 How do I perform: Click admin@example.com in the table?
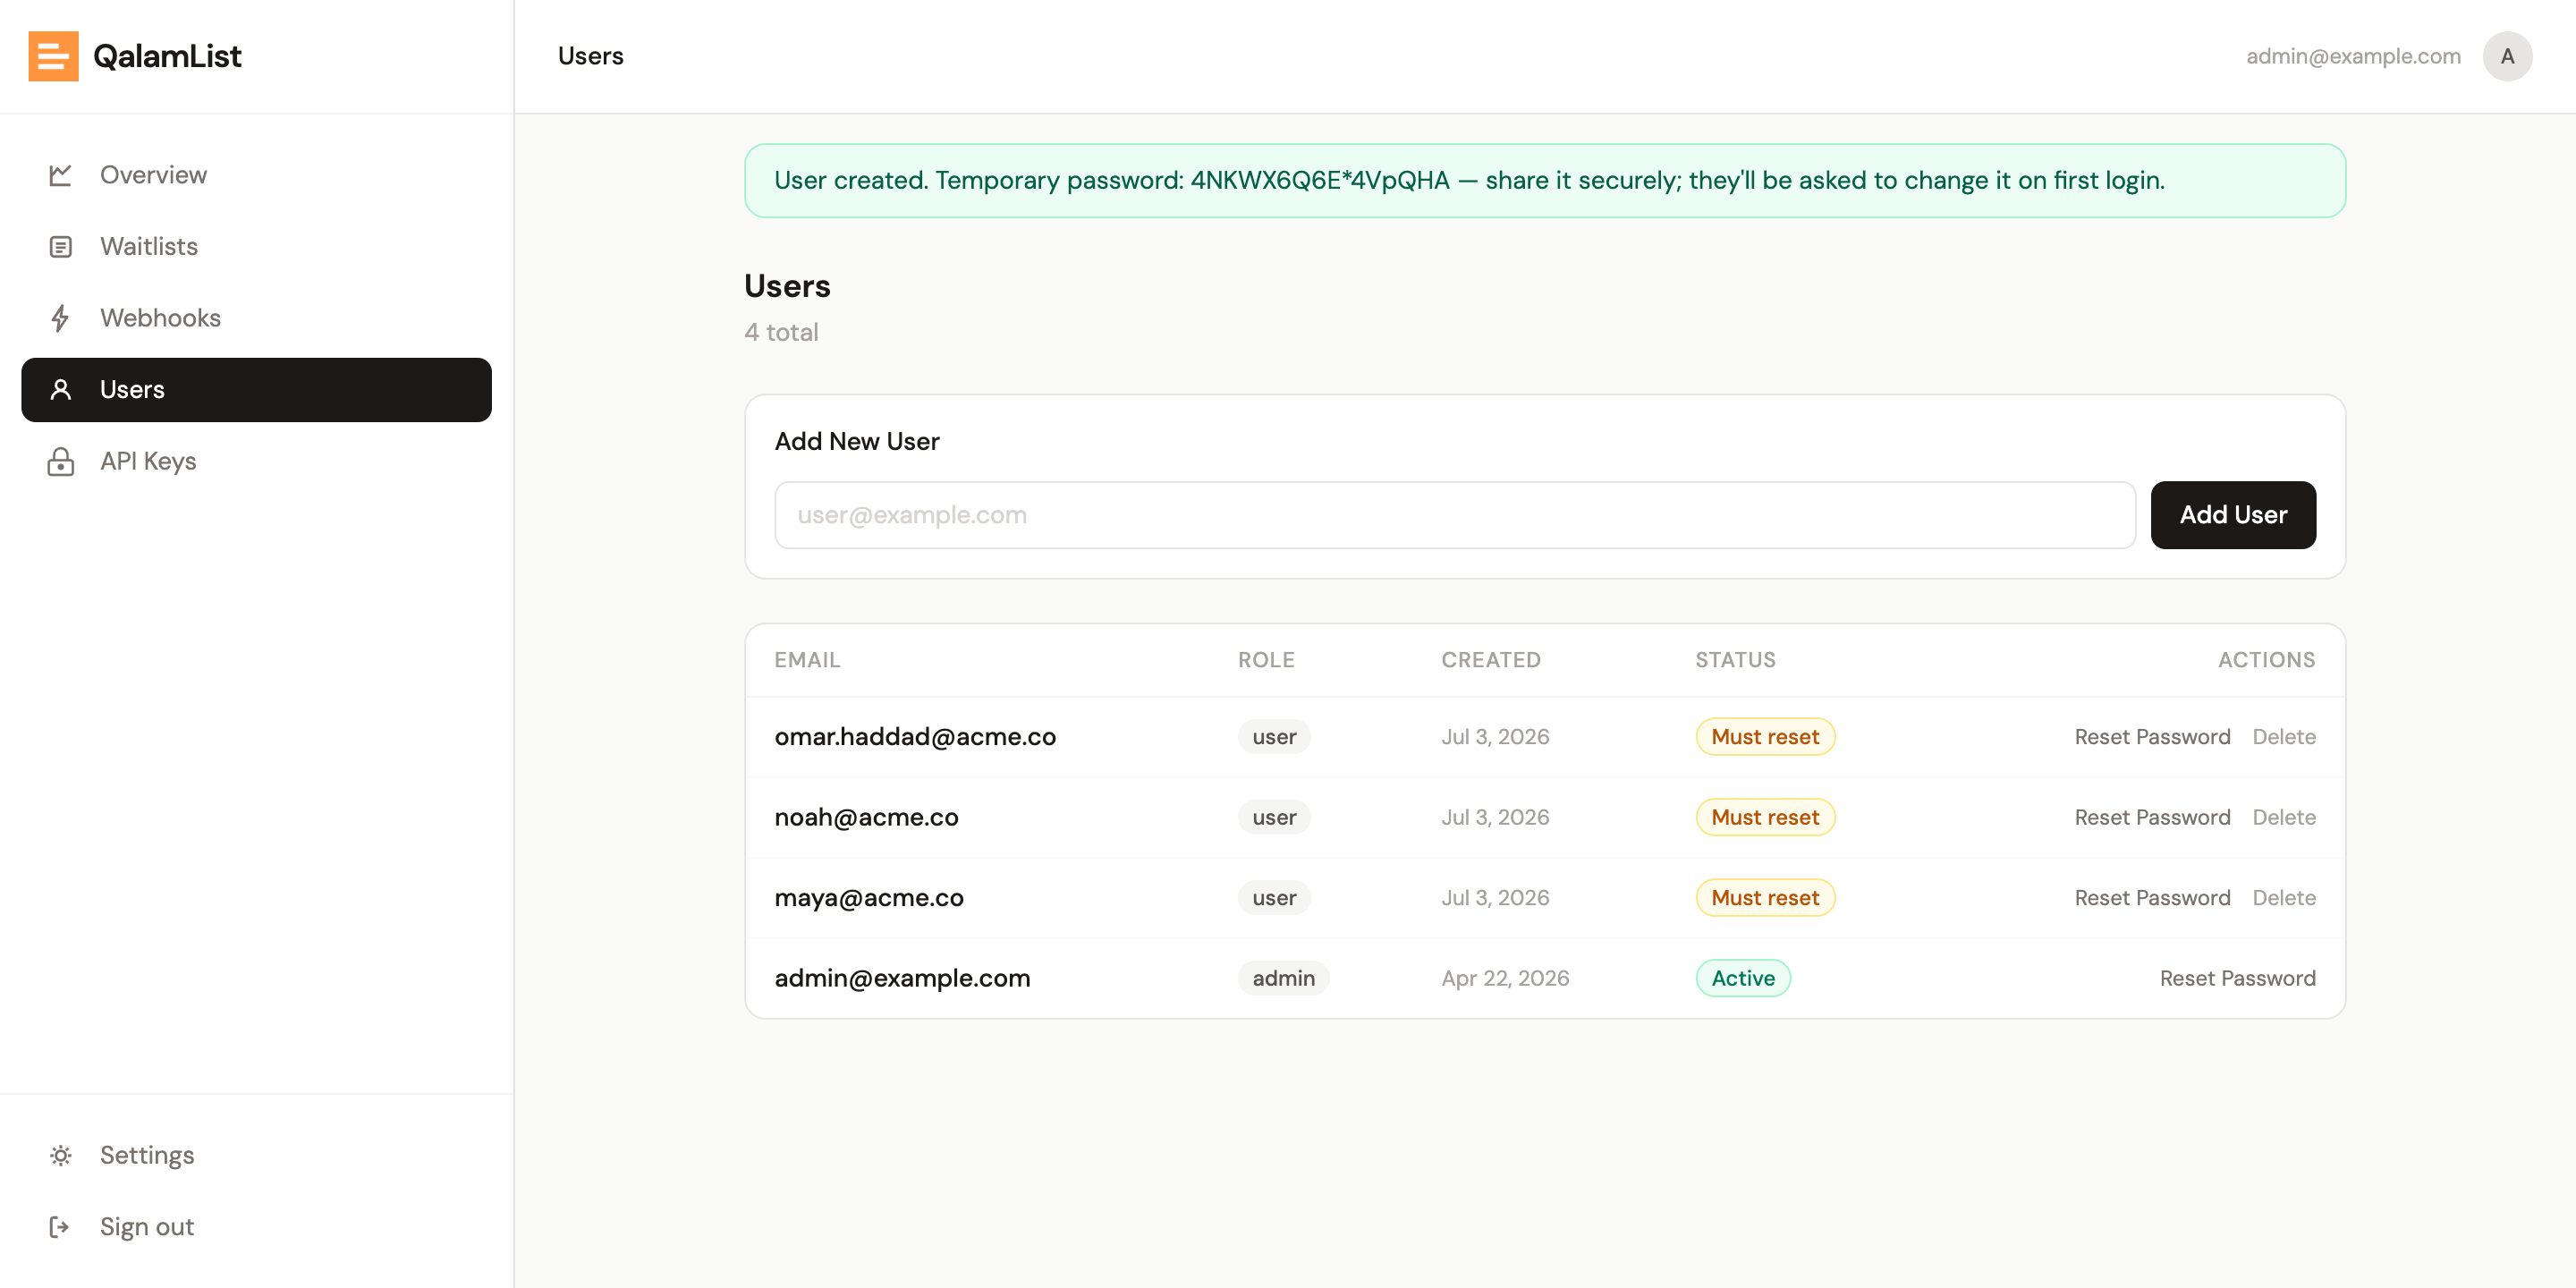(x=902, y=978)
